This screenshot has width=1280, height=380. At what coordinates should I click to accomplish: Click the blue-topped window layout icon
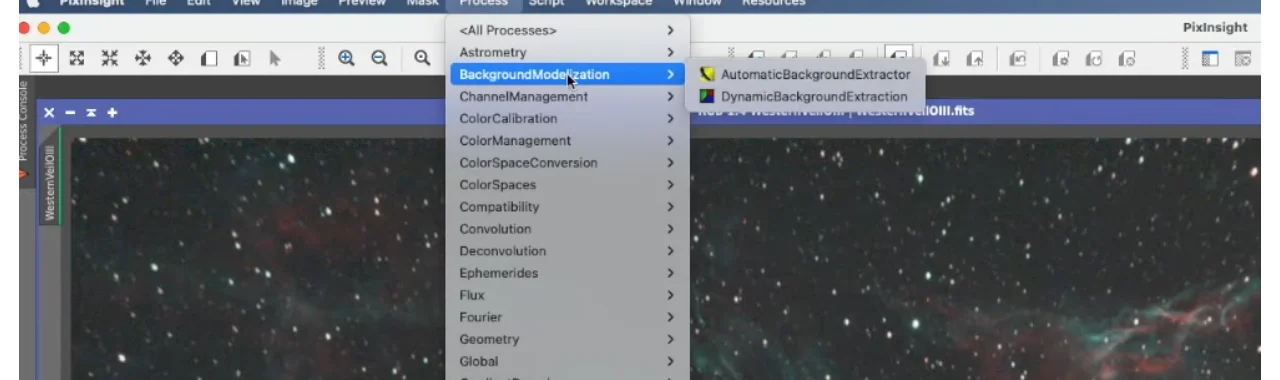click(x=1210, y=59)
